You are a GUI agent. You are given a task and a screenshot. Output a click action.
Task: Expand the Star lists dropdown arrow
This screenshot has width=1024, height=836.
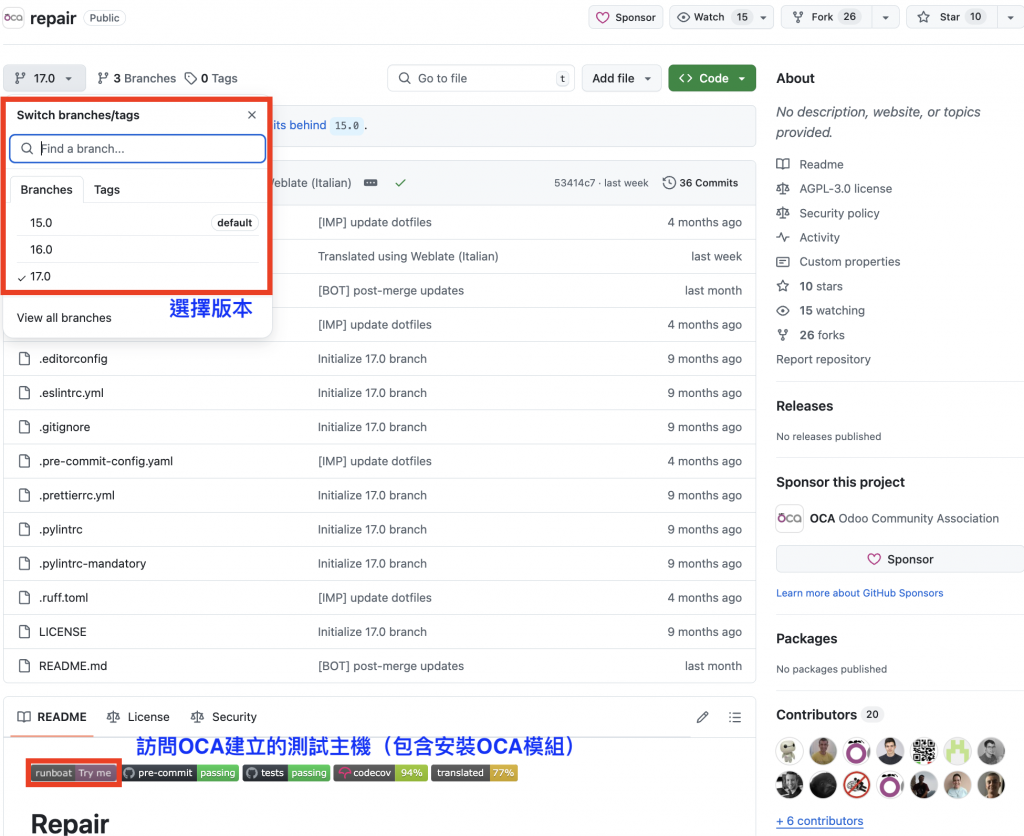[x=1010, y=18]
